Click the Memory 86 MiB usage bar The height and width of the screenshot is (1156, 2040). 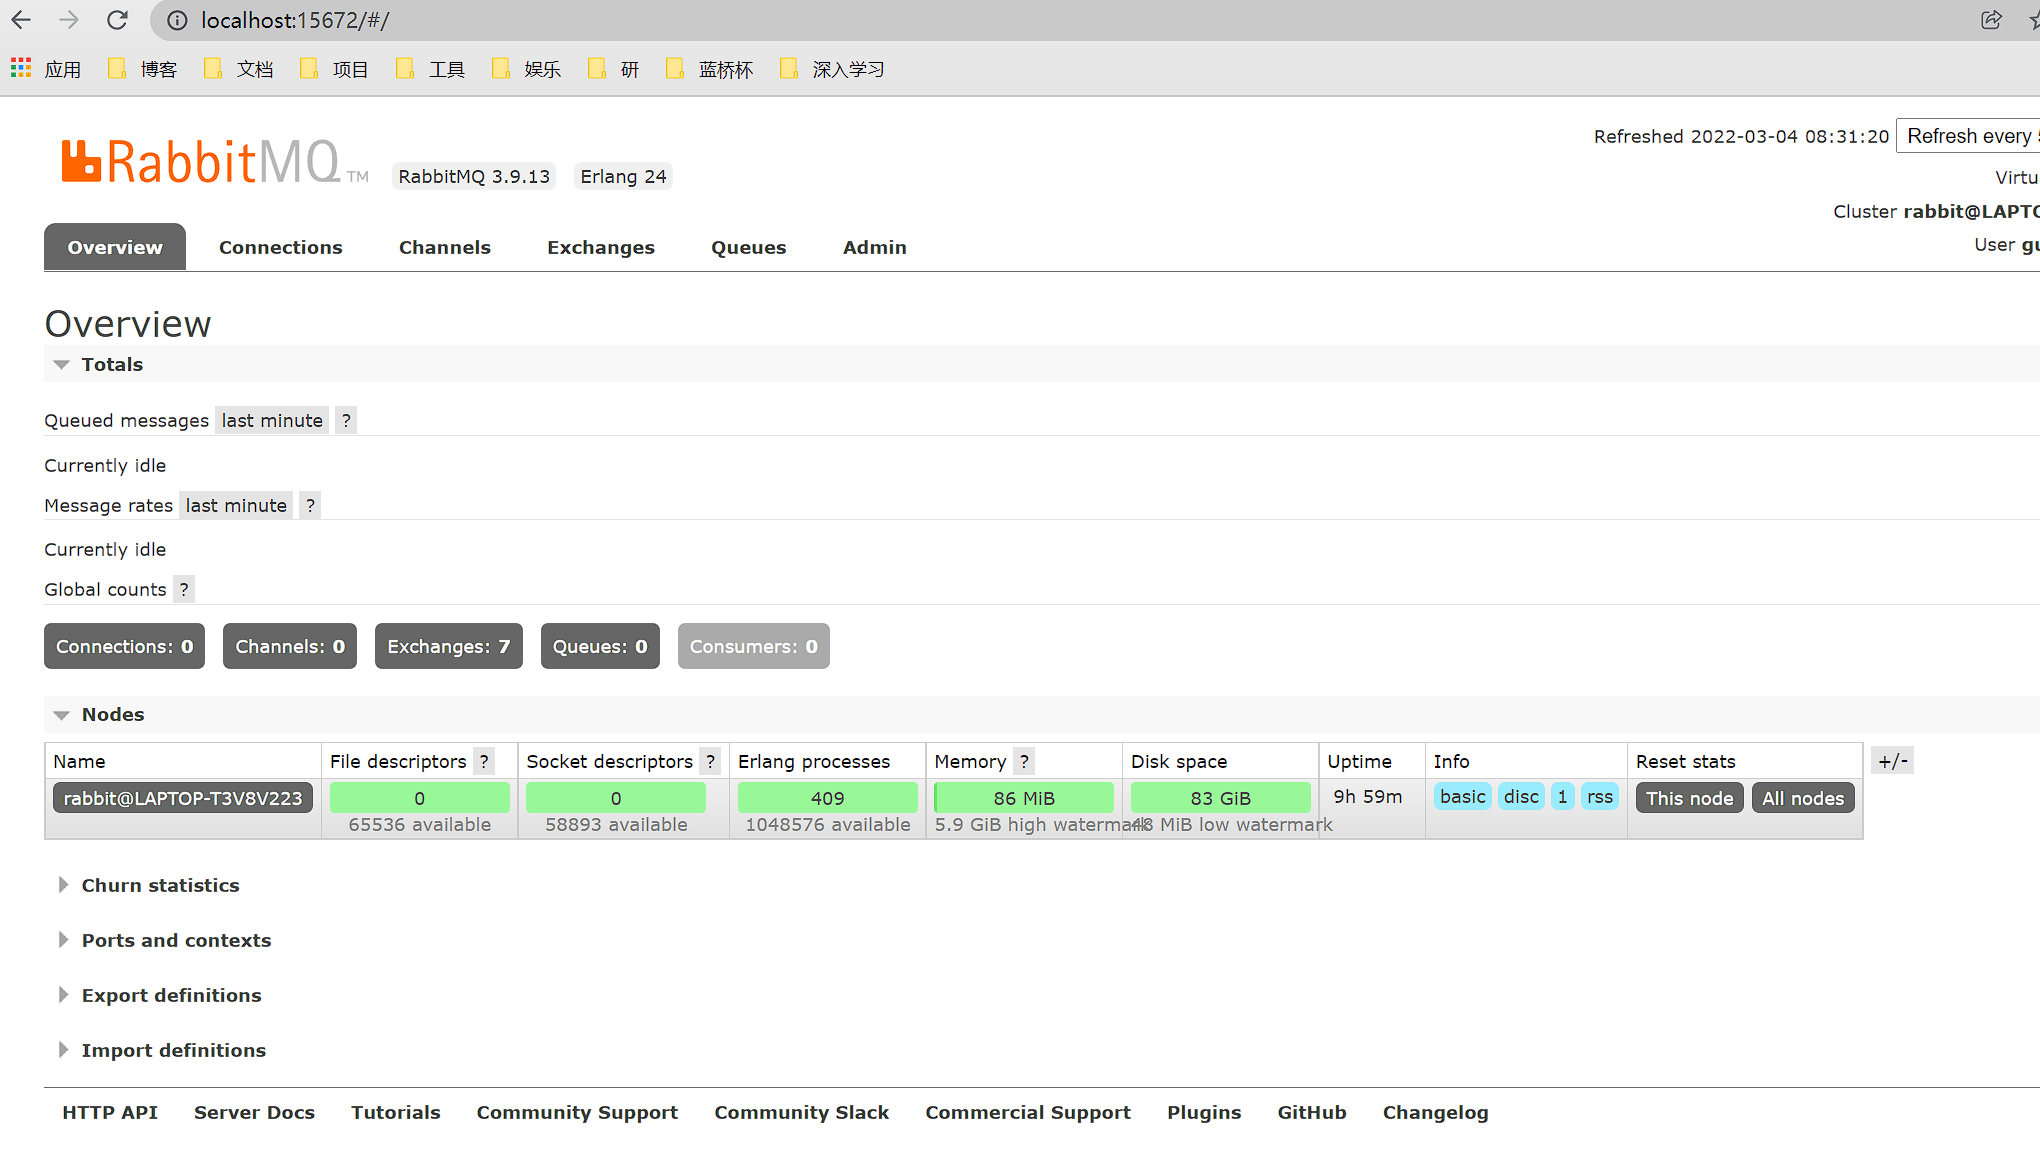[x=1024, y=798]
